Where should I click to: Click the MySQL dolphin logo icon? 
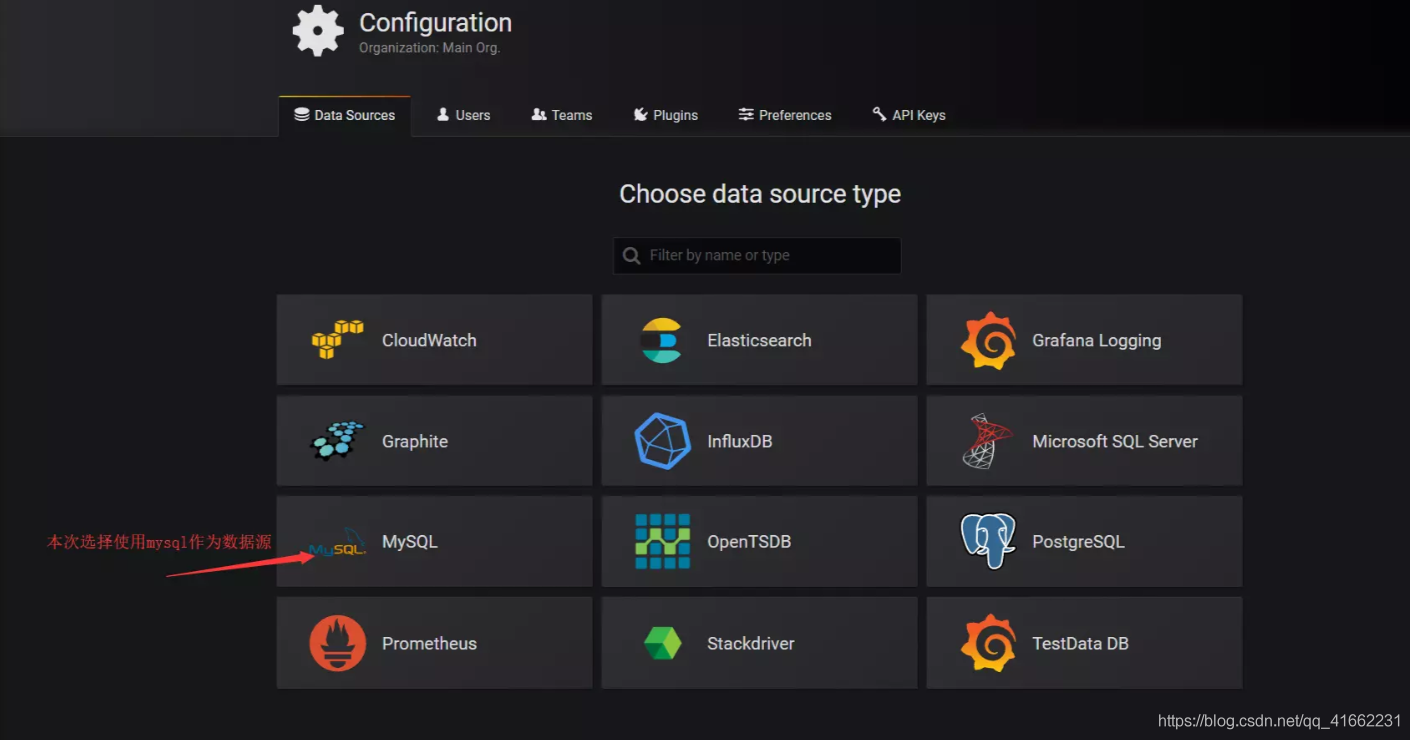click(x=337, y=543)
